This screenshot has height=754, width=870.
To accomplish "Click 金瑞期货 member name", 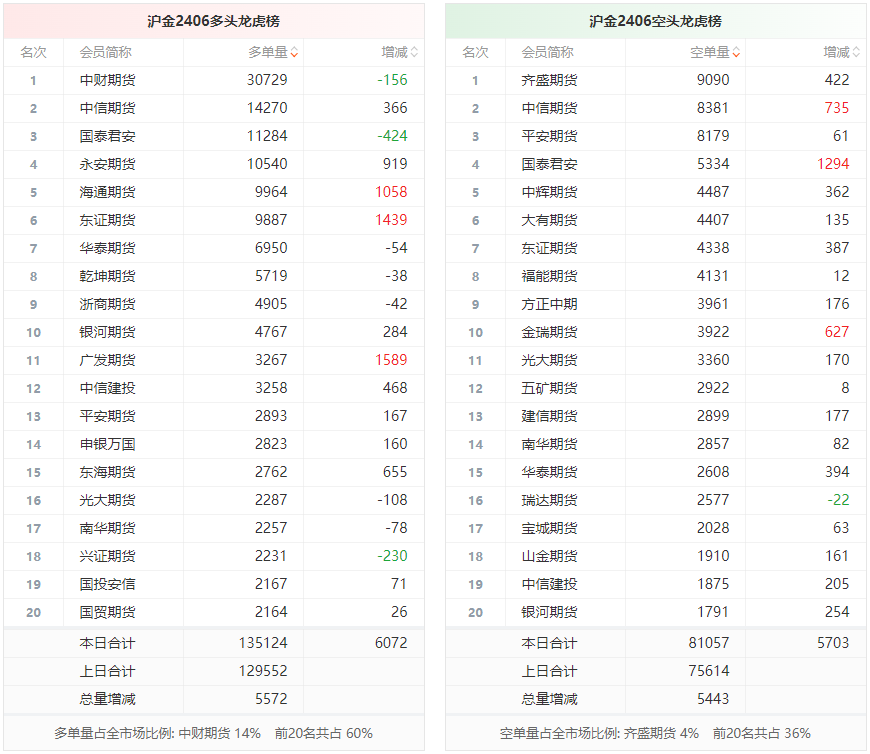I will pos(549,332).
